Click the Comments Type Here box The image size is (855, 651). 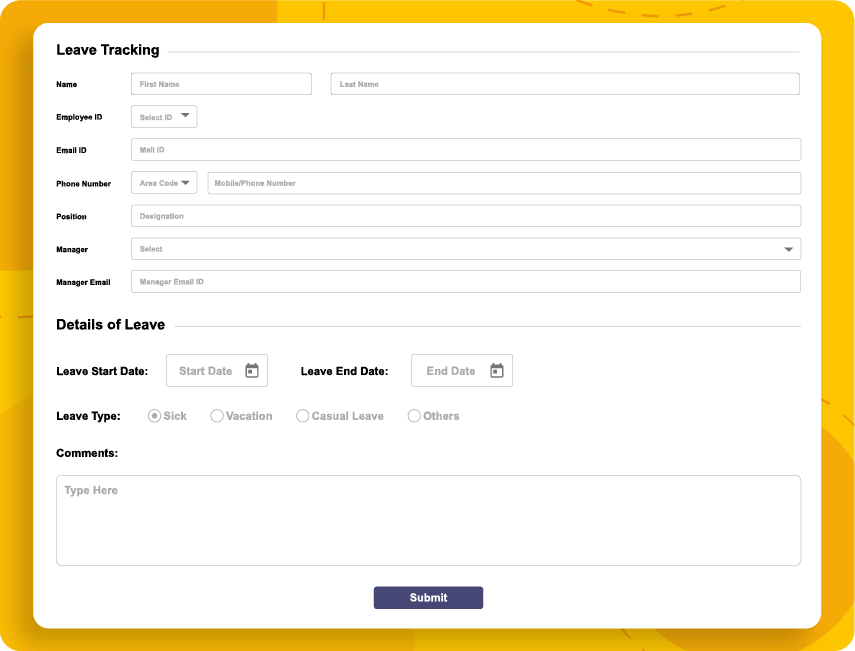point(428,518)
